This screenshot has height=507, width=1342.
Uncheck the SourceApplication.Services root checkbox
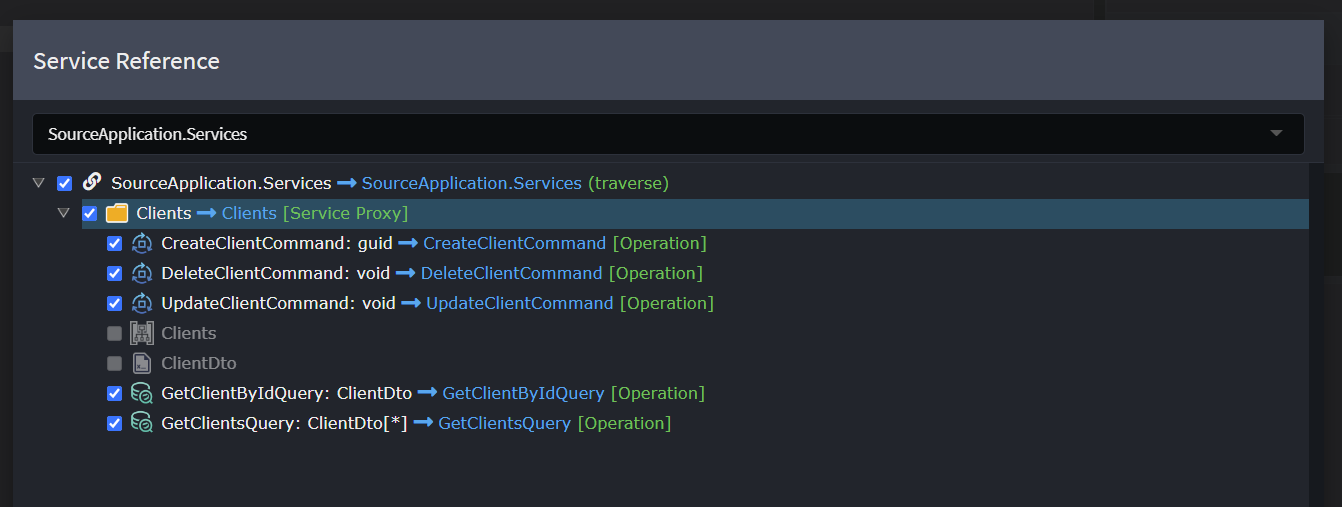click(x=65, y=183)
